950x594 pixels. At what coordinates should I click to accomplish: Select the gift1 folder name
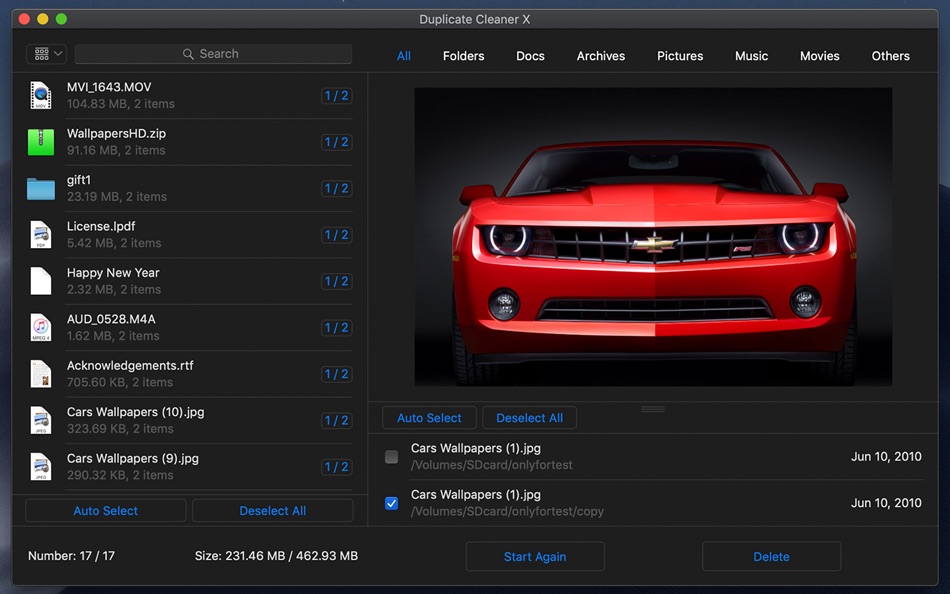[79, 180]
